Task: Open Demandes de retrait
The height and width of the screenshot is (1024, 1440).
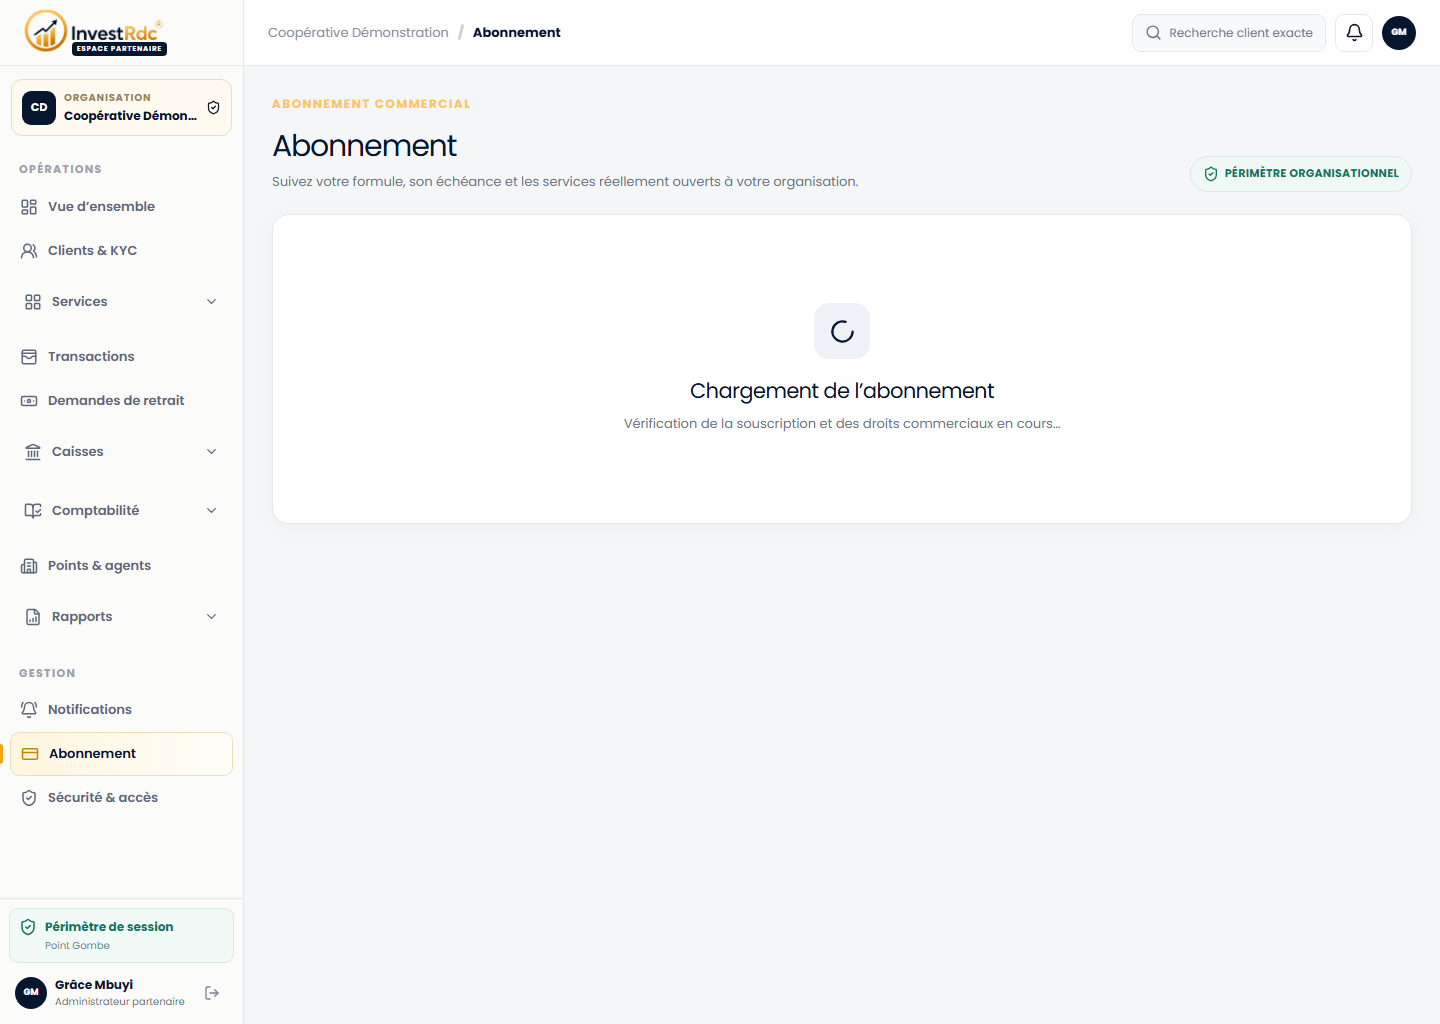Action: pos(121,401)
